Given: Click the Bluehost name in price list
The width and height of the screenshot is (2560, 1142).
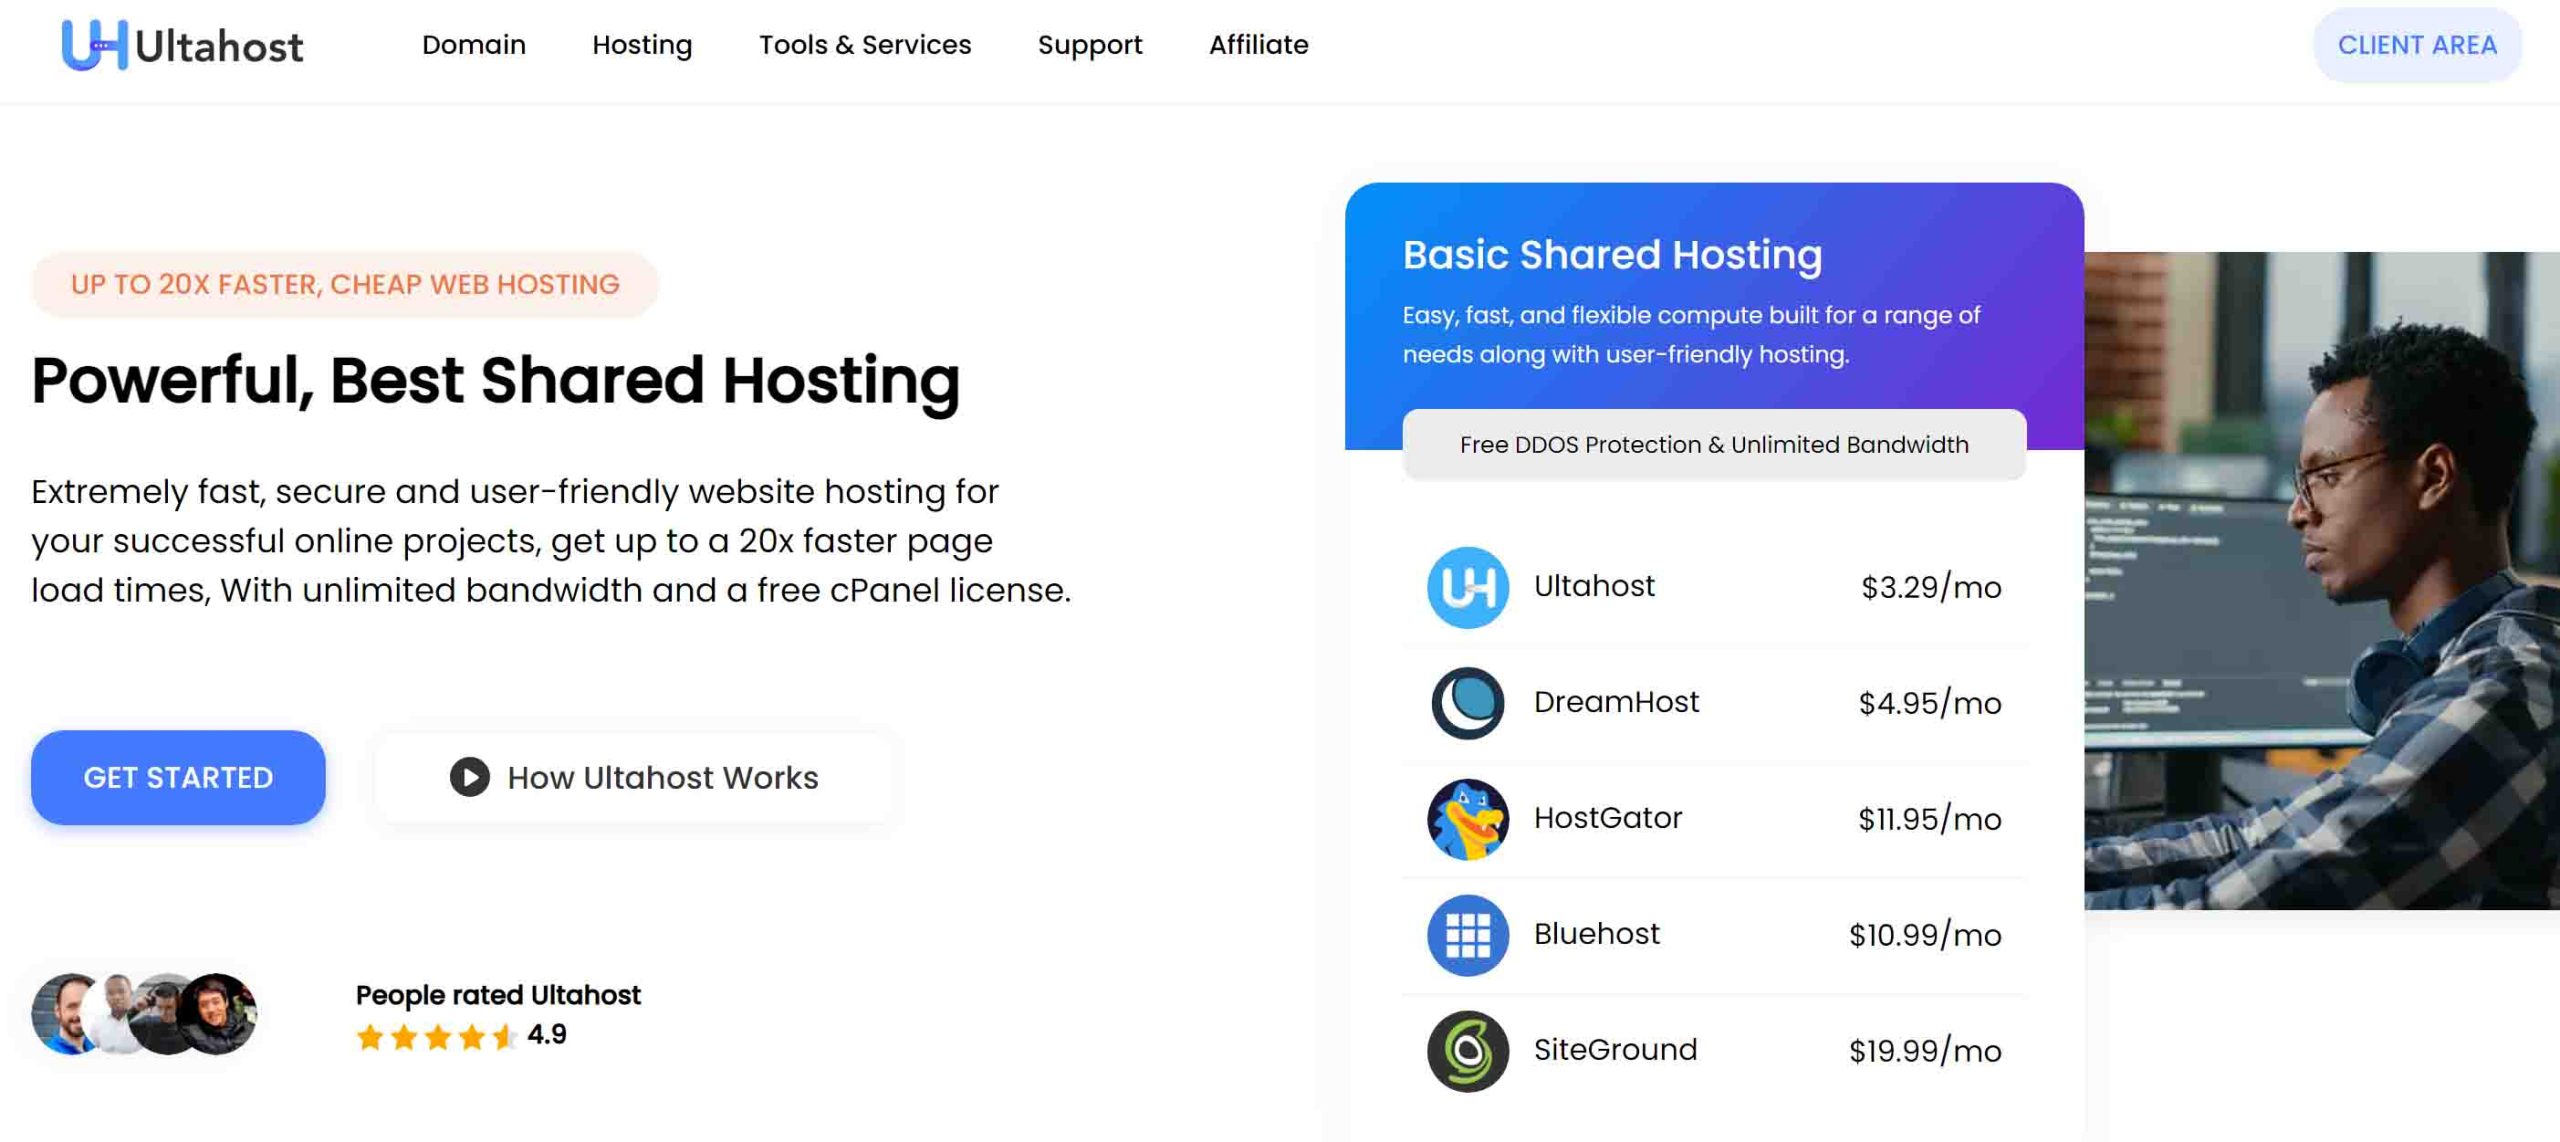Looking at the screenshot, I should [1596, 934].
